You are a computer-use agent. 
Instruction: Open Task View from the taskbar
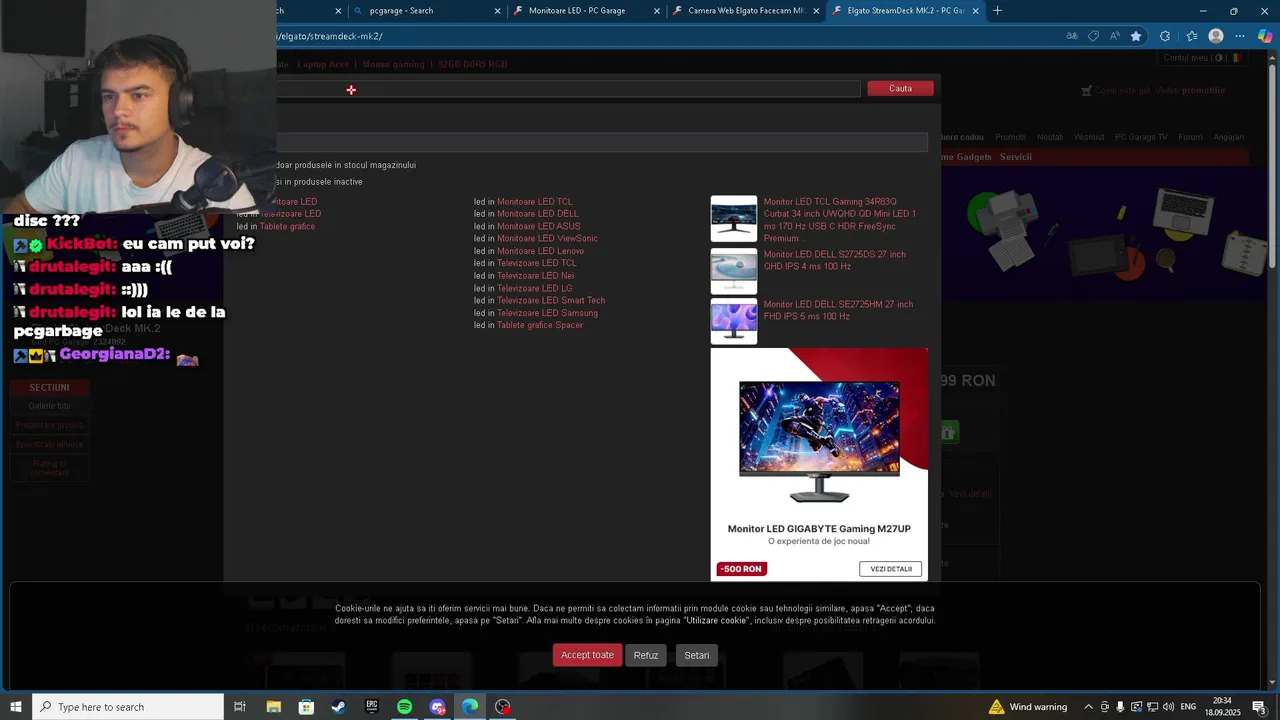pos(240,707)
